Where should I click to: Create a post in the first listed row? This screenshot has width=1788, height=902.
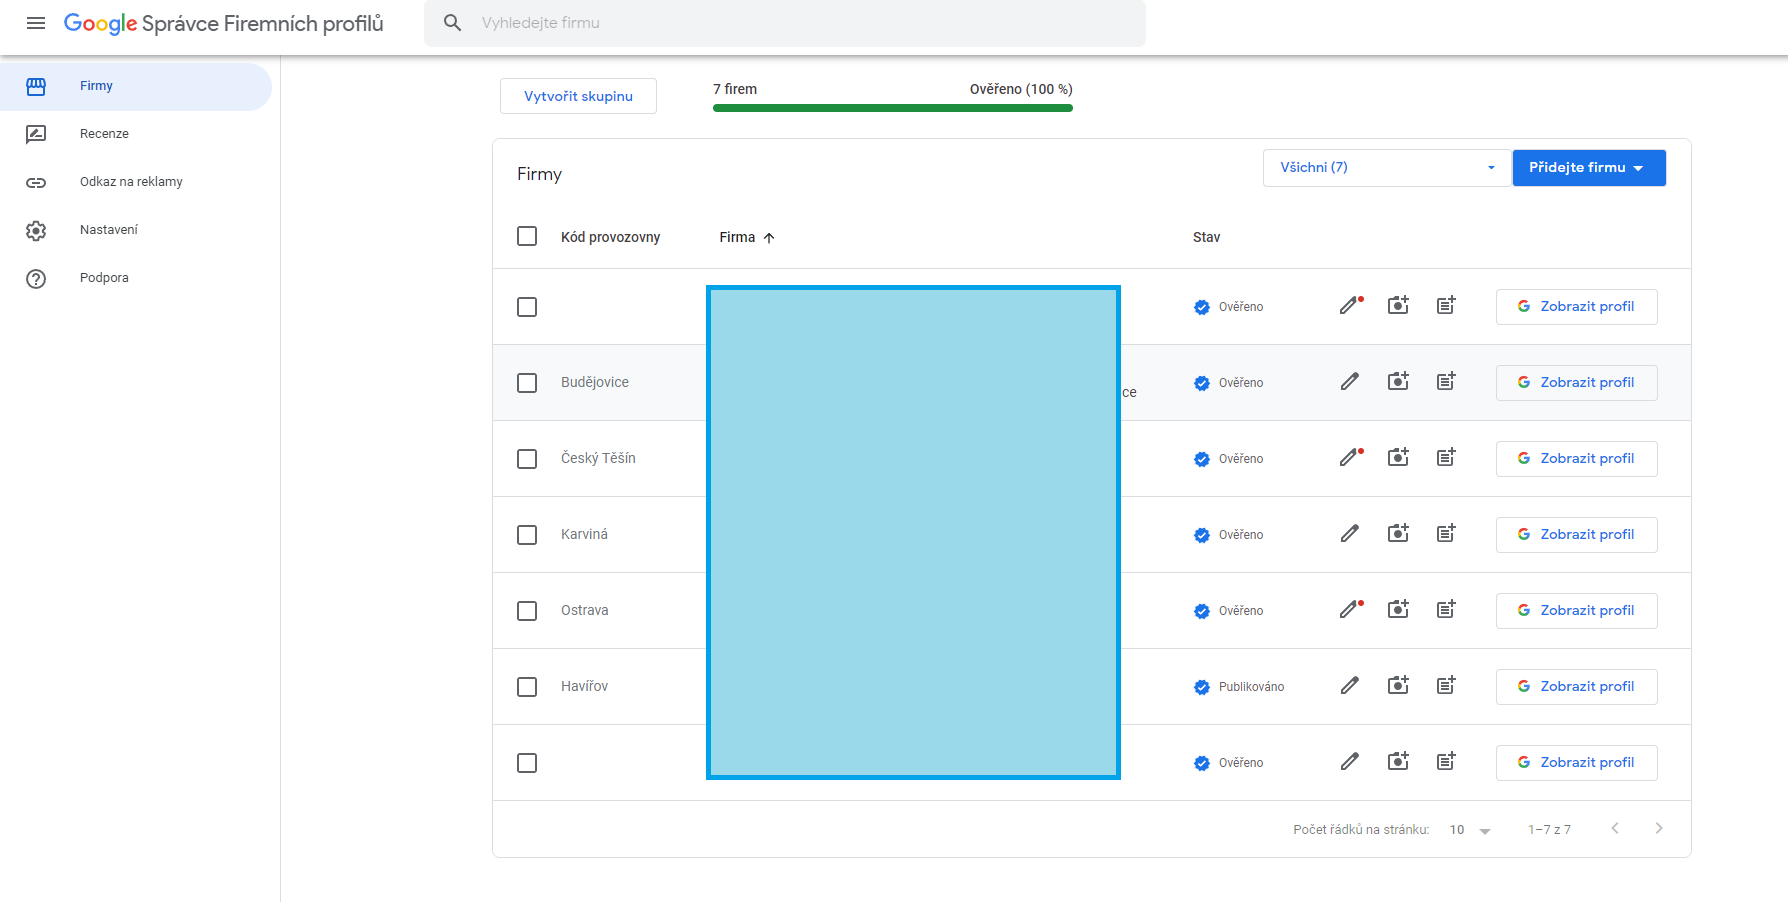[1446, 306]
